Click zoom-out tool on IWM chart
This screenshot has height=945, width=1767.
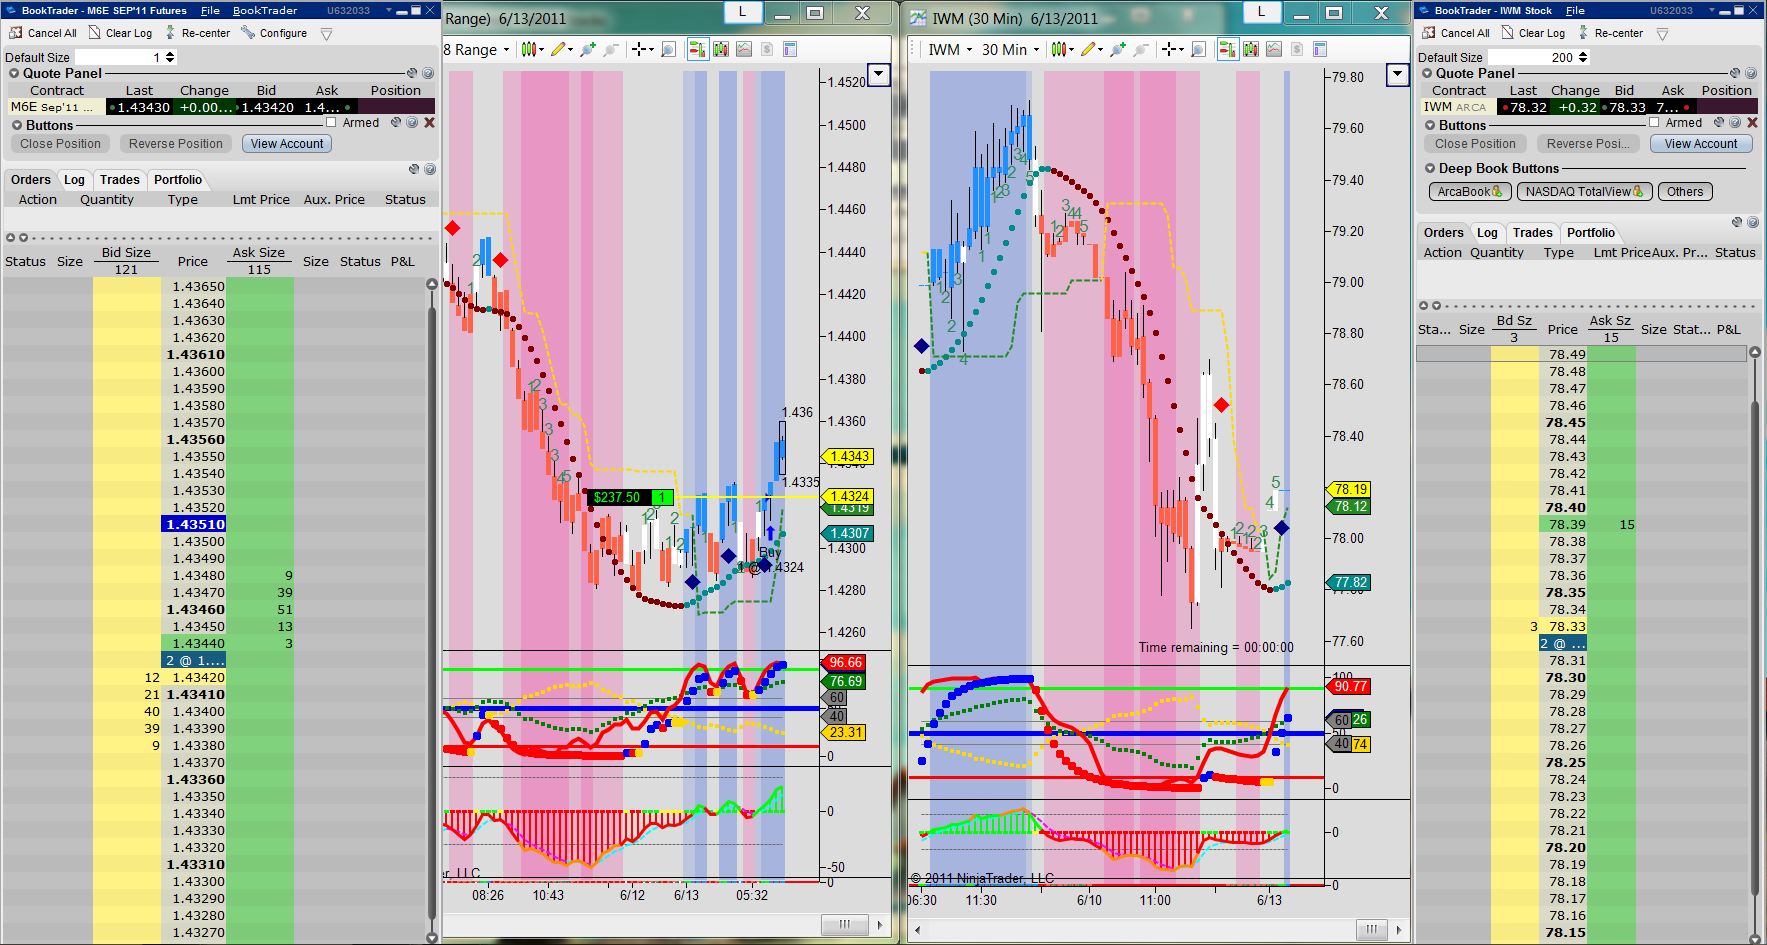pyautogui.click(x=1141, y=49)
